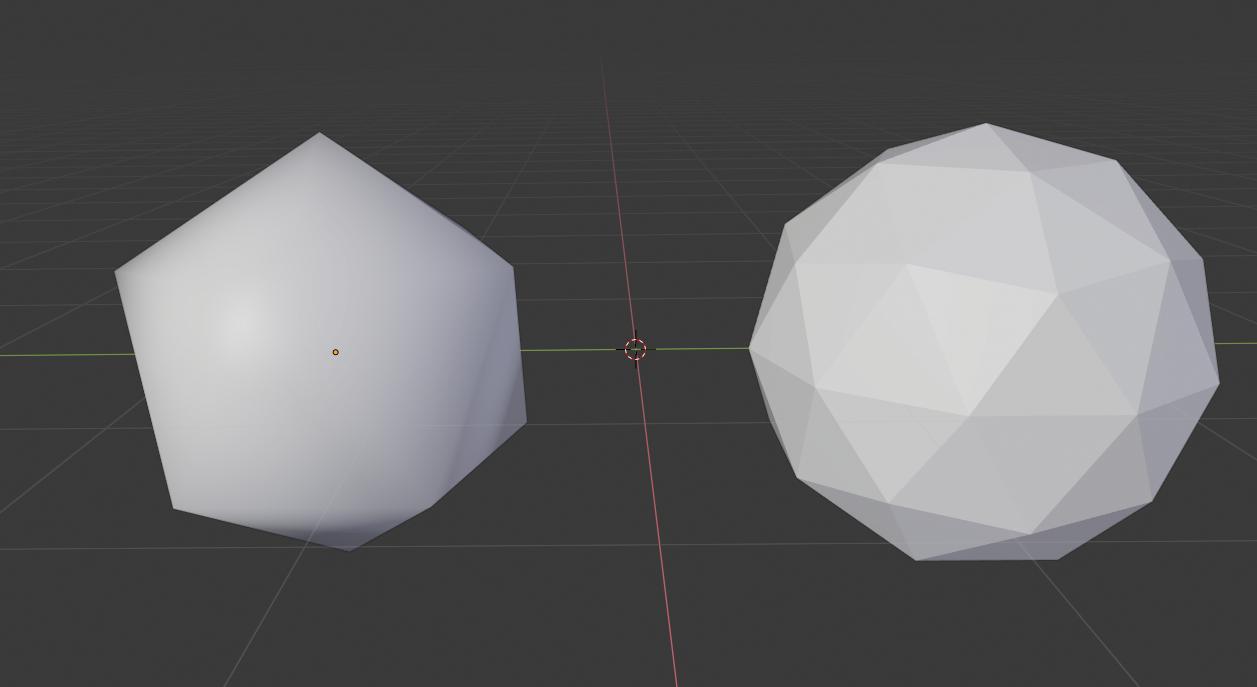Viewport: 1257px width, 687px height.
Task: Select the flat-shaded icosphere on the right
Action: point(985,345)
